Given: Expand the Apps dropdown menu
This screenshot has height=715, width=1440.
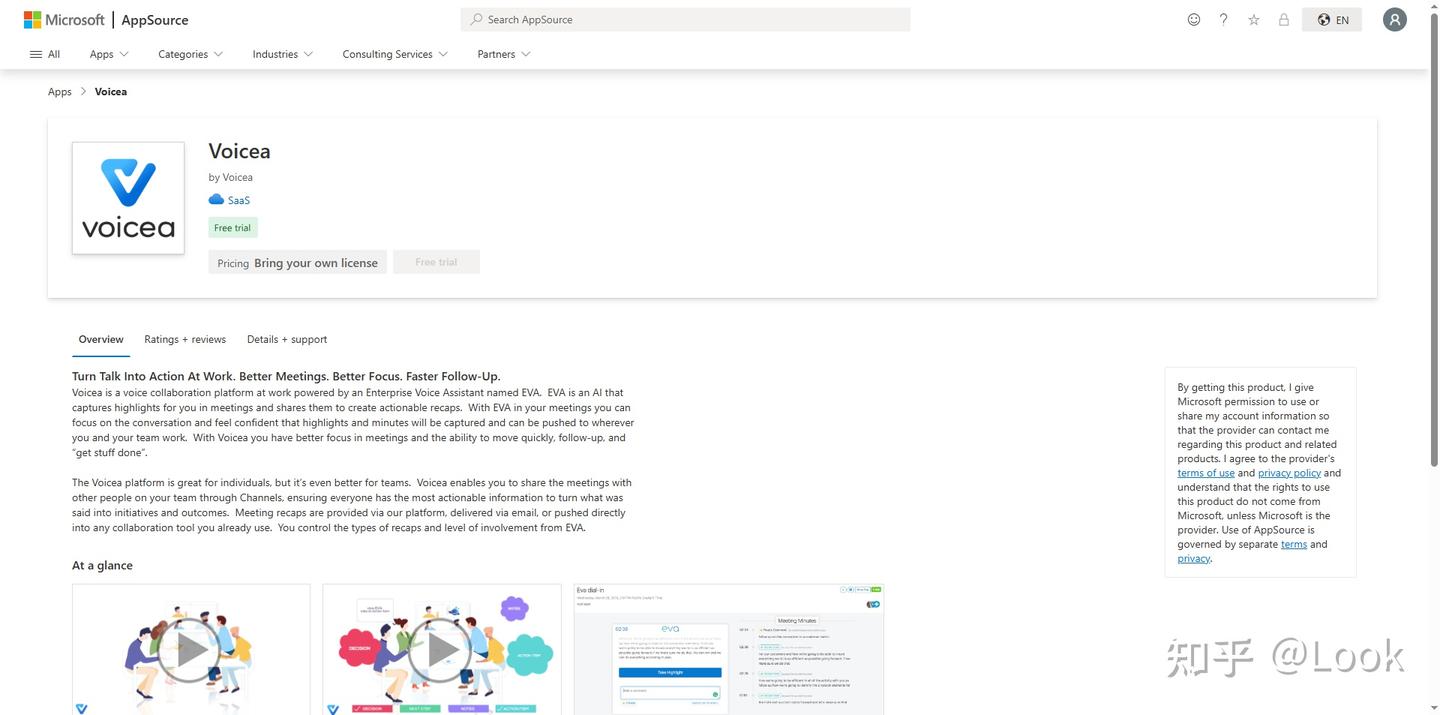Looking at the screenshot, I should [x=109, y=54].
